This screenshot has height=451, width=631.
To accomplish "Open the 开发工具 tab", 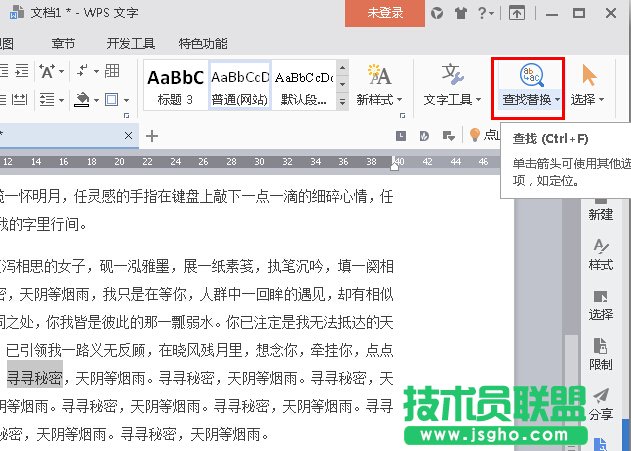I will point(131,44).
